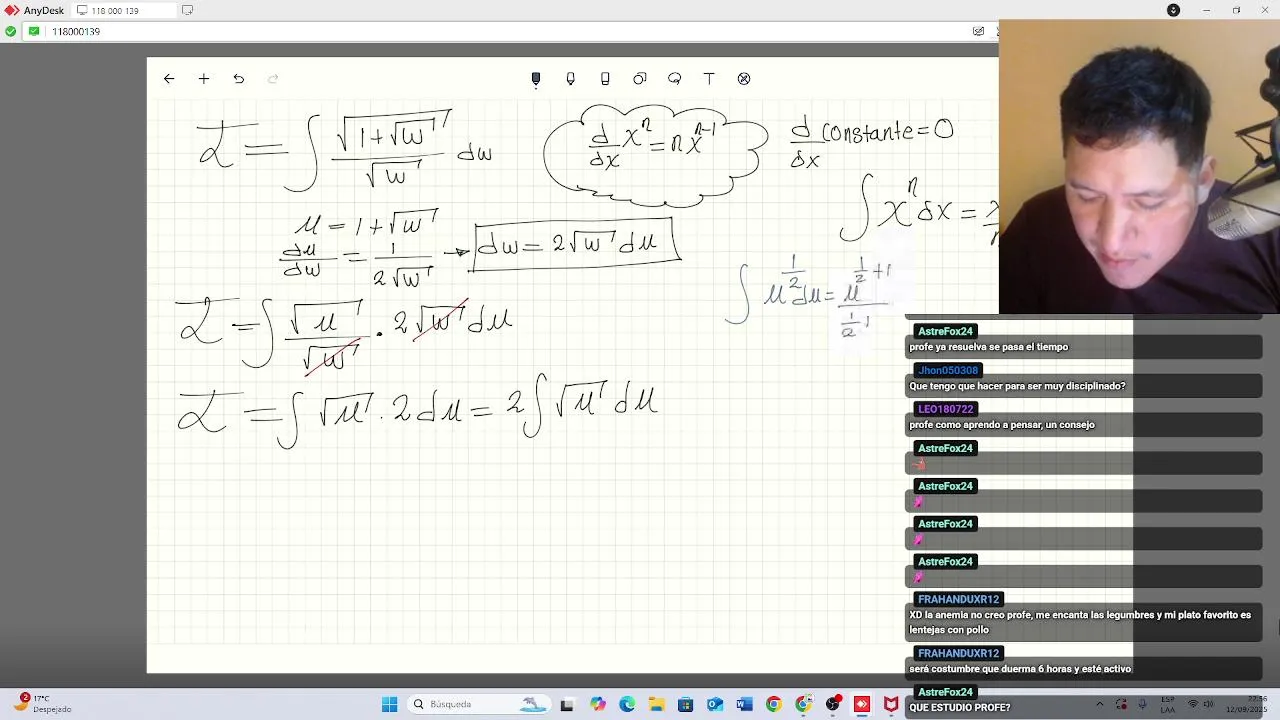The height and width of the screenshot is (720, 1280).
Task: Launch Copilot from the taskbar
Action: tap(597, 704)
